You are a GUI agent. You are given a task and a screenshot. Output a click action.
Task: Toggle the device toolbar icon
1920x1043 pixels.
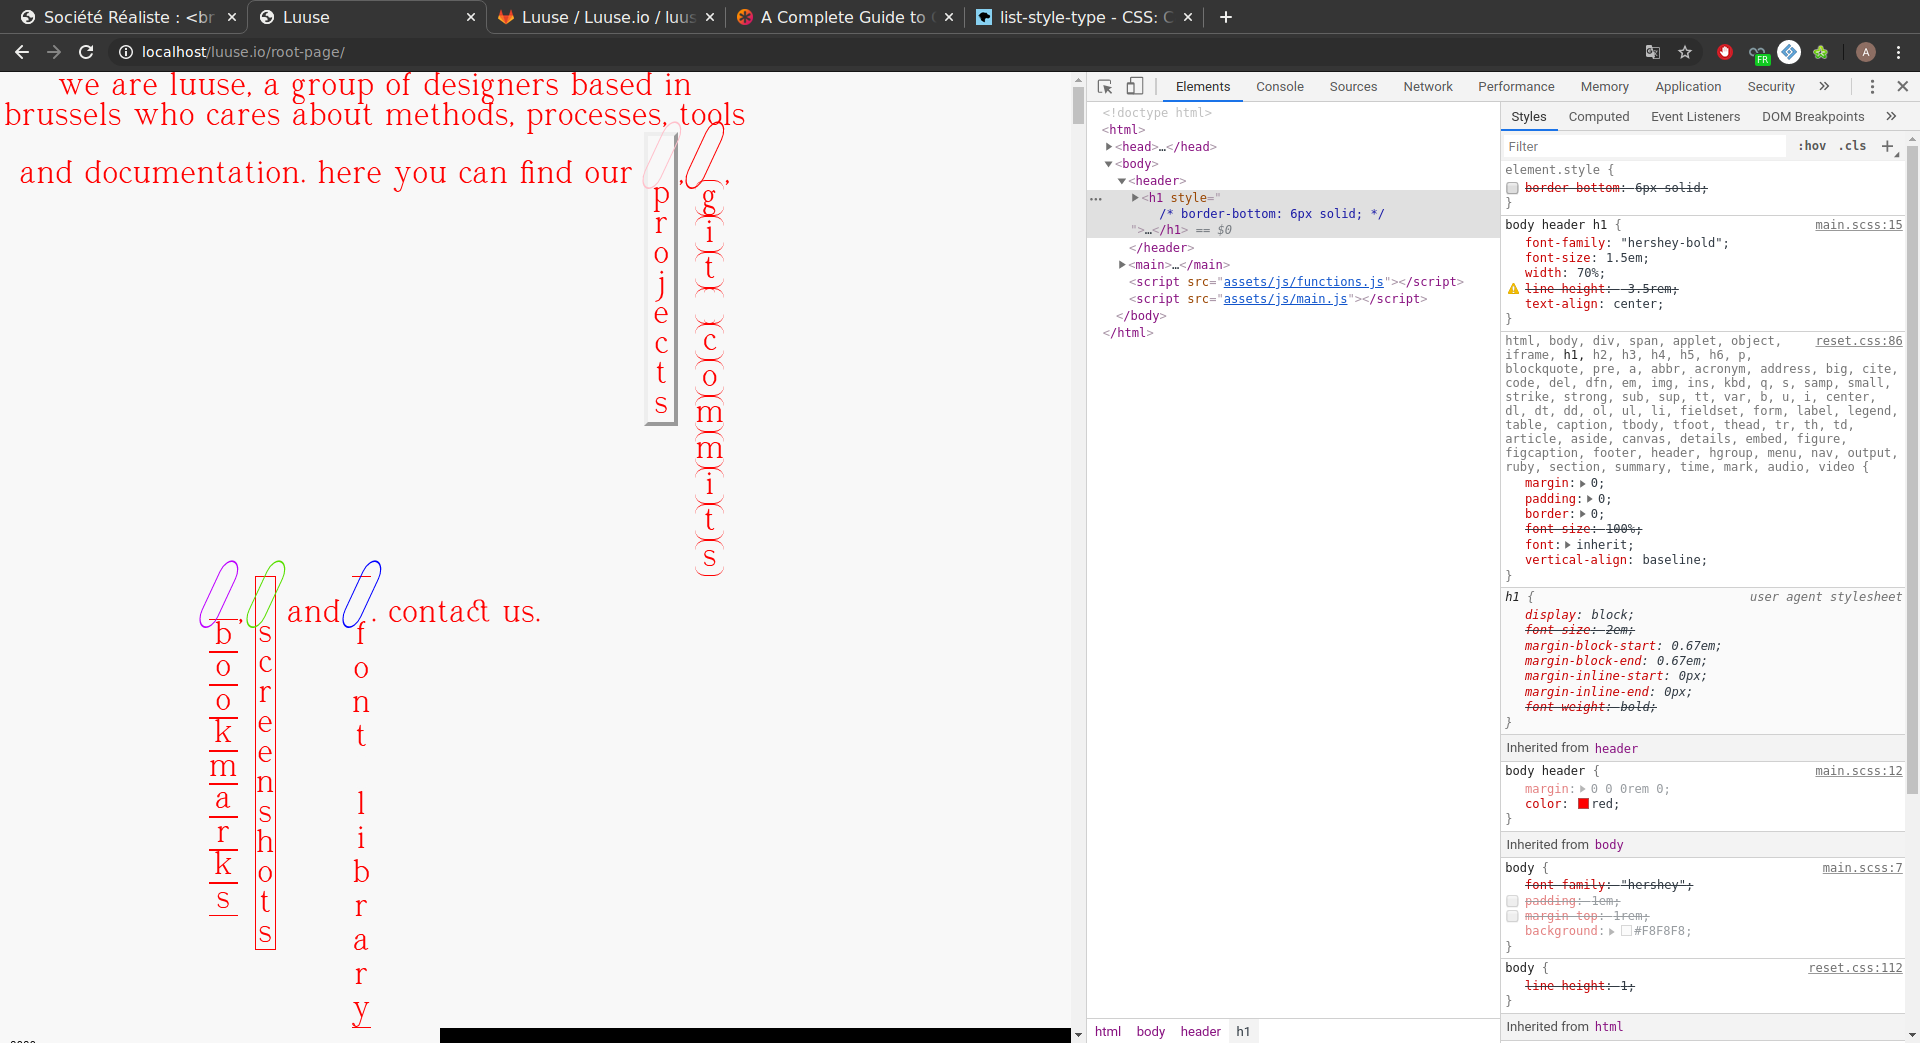(1135, 87)
